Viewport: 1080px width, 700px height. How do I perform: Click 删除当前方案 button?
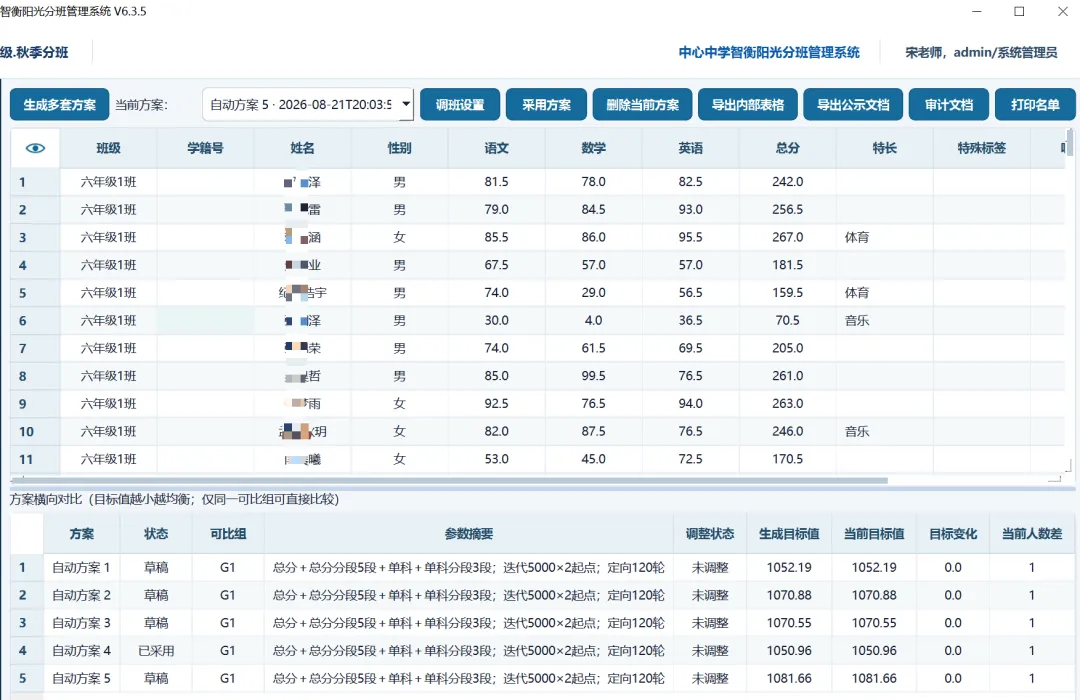click(642, 105)
